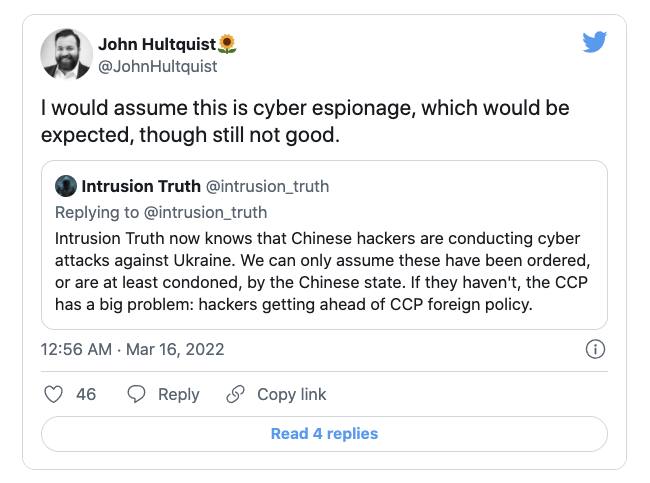The image size is (650, 483).
Task: Click the sunflower emoji beside the name
Action: [227, 44]
